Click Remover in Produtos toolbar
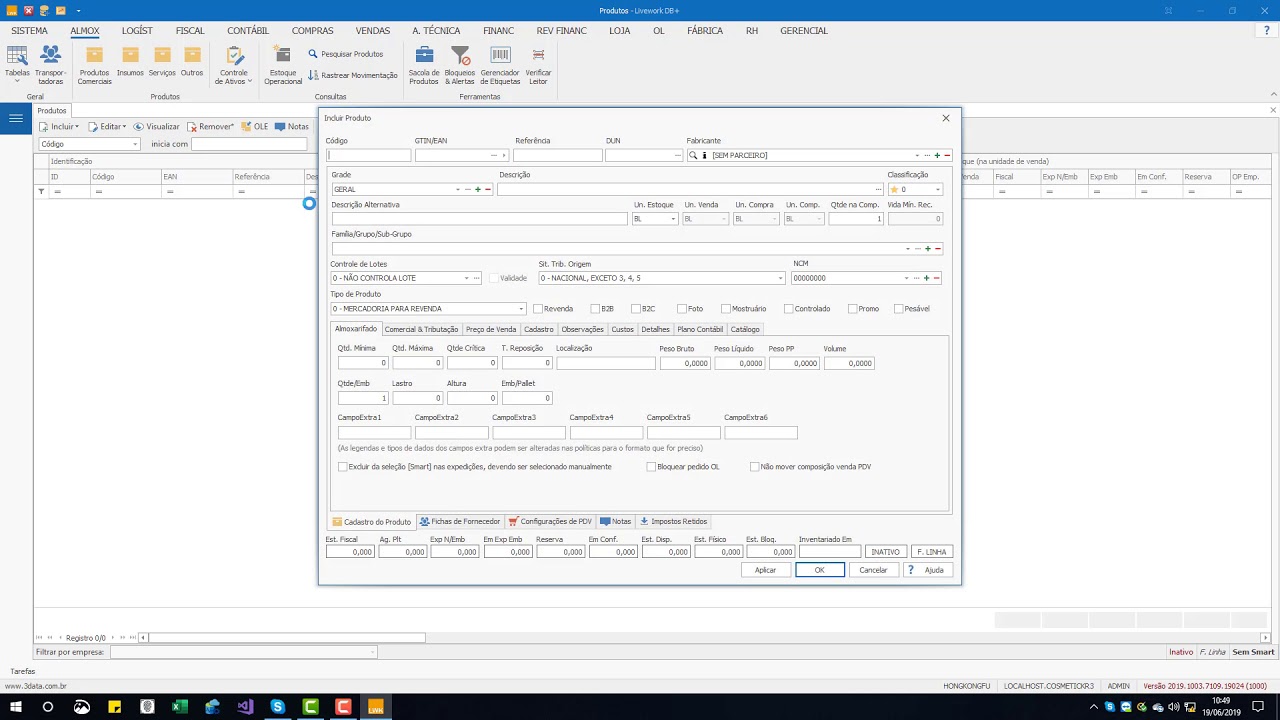The image size is (1280, 720). pos(210,127)
